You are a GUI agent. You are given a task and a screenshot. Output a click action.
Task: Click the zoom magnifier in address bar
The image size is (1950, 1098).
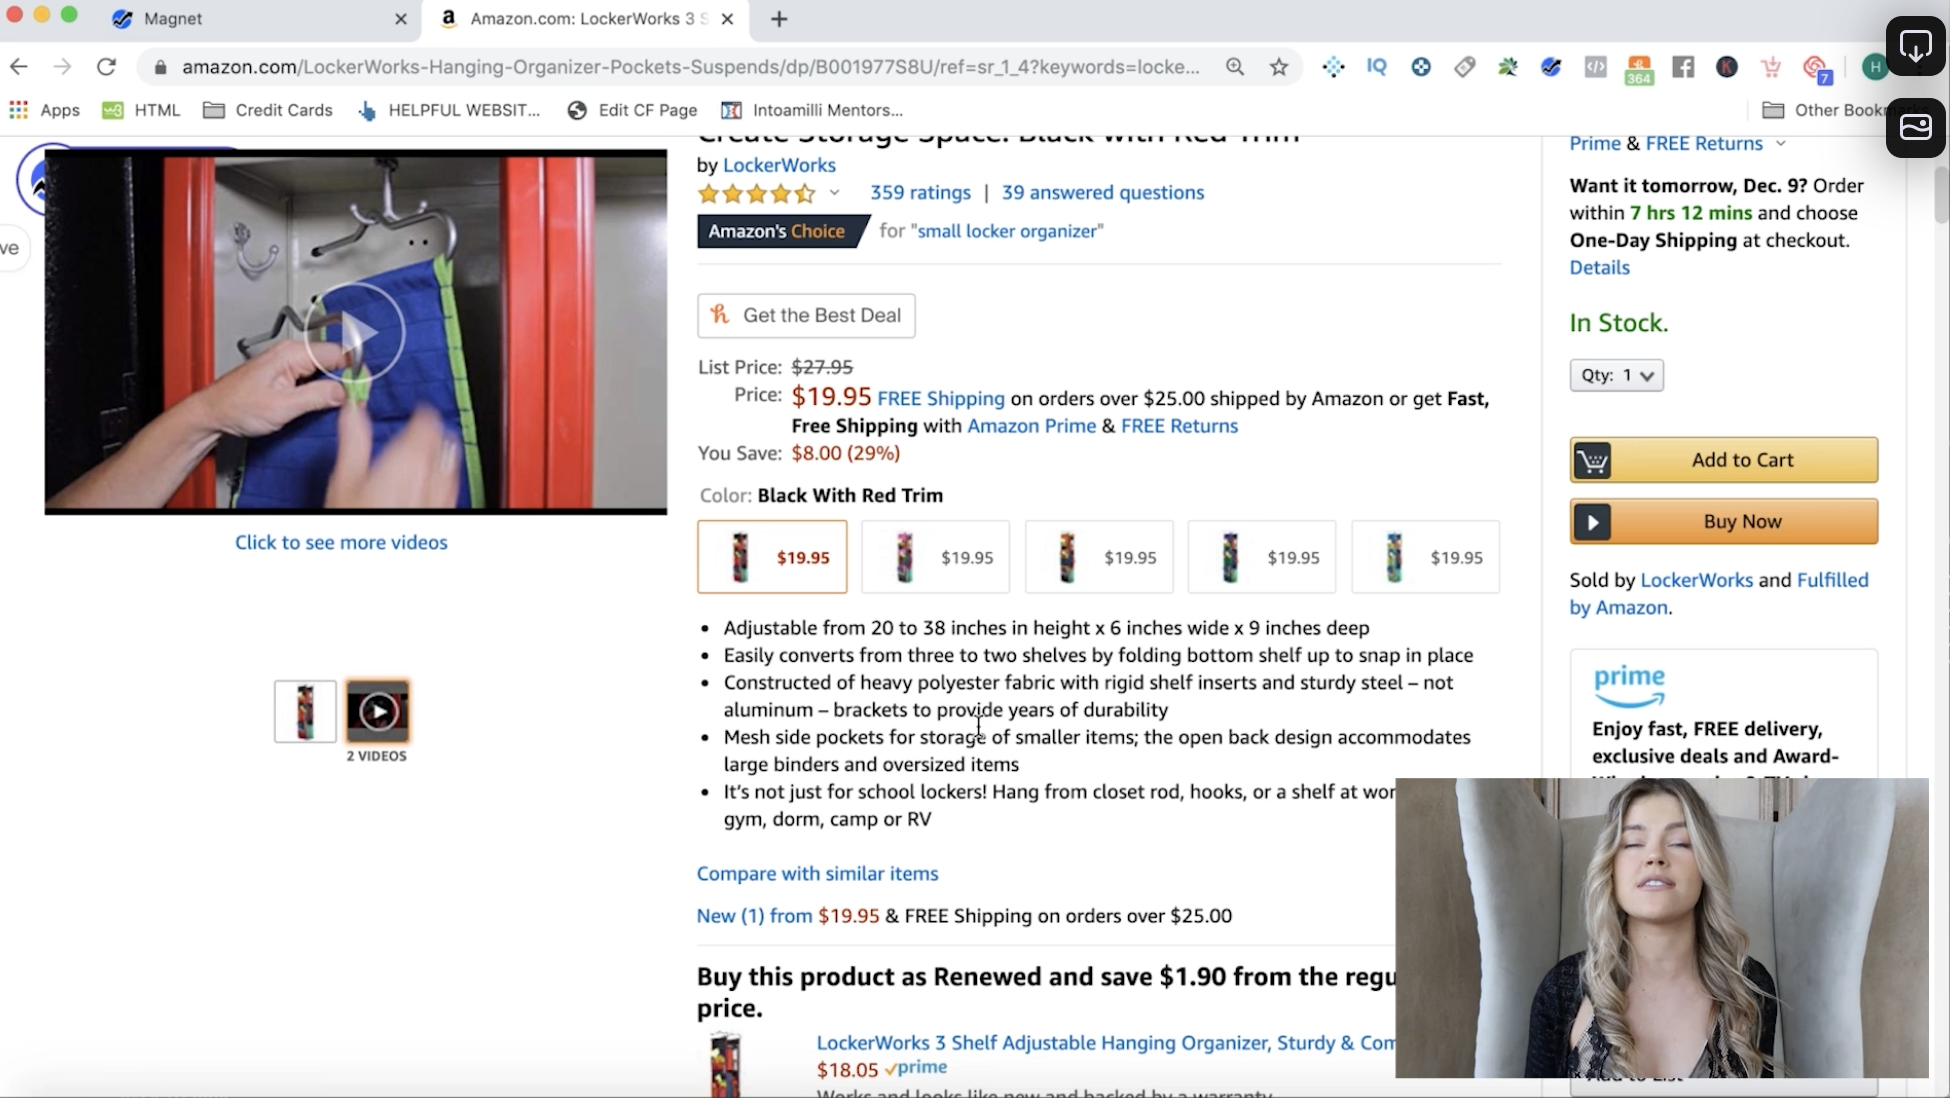click(x=1235, y=67)
